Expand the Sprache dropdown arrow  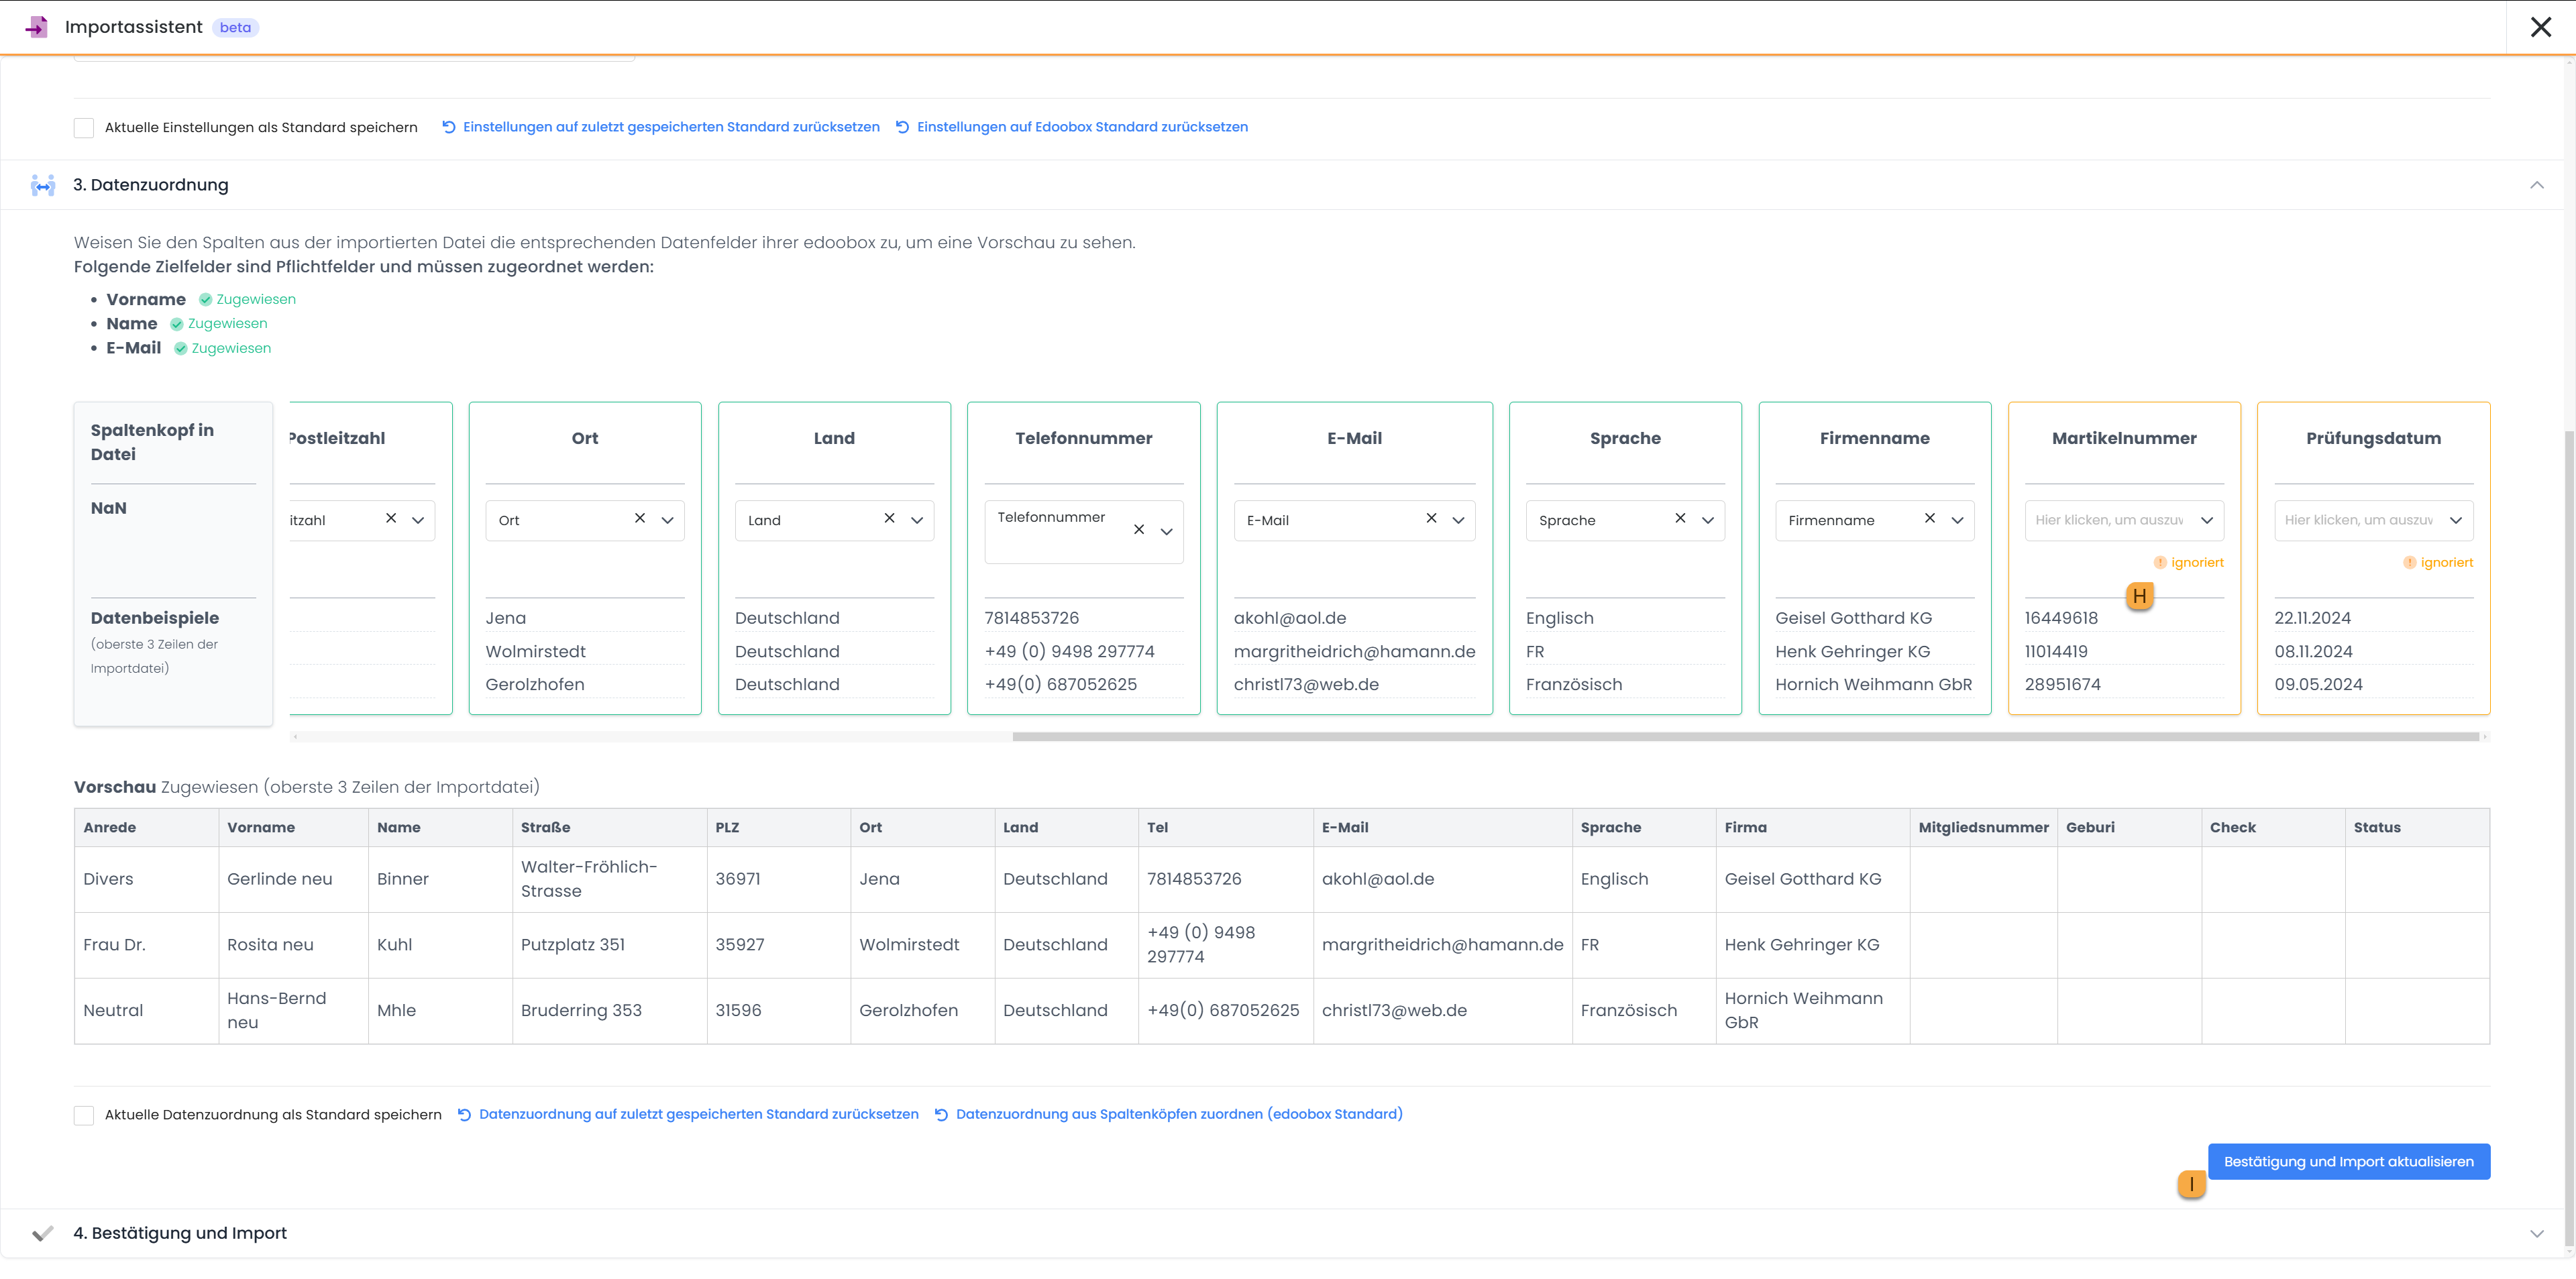pos(1708,520)
